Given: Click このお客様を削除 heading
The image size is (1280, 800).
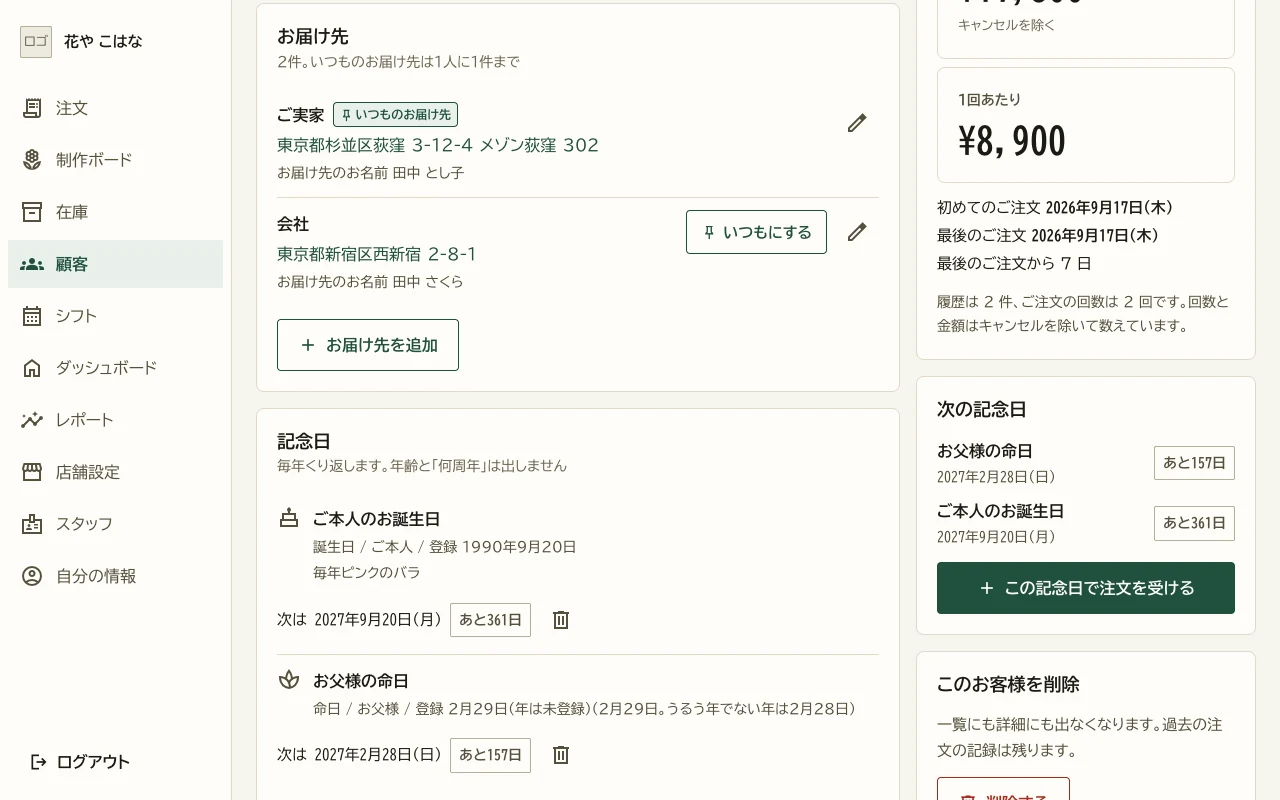Looking at the screenshot, I should tap(1008, 685).
